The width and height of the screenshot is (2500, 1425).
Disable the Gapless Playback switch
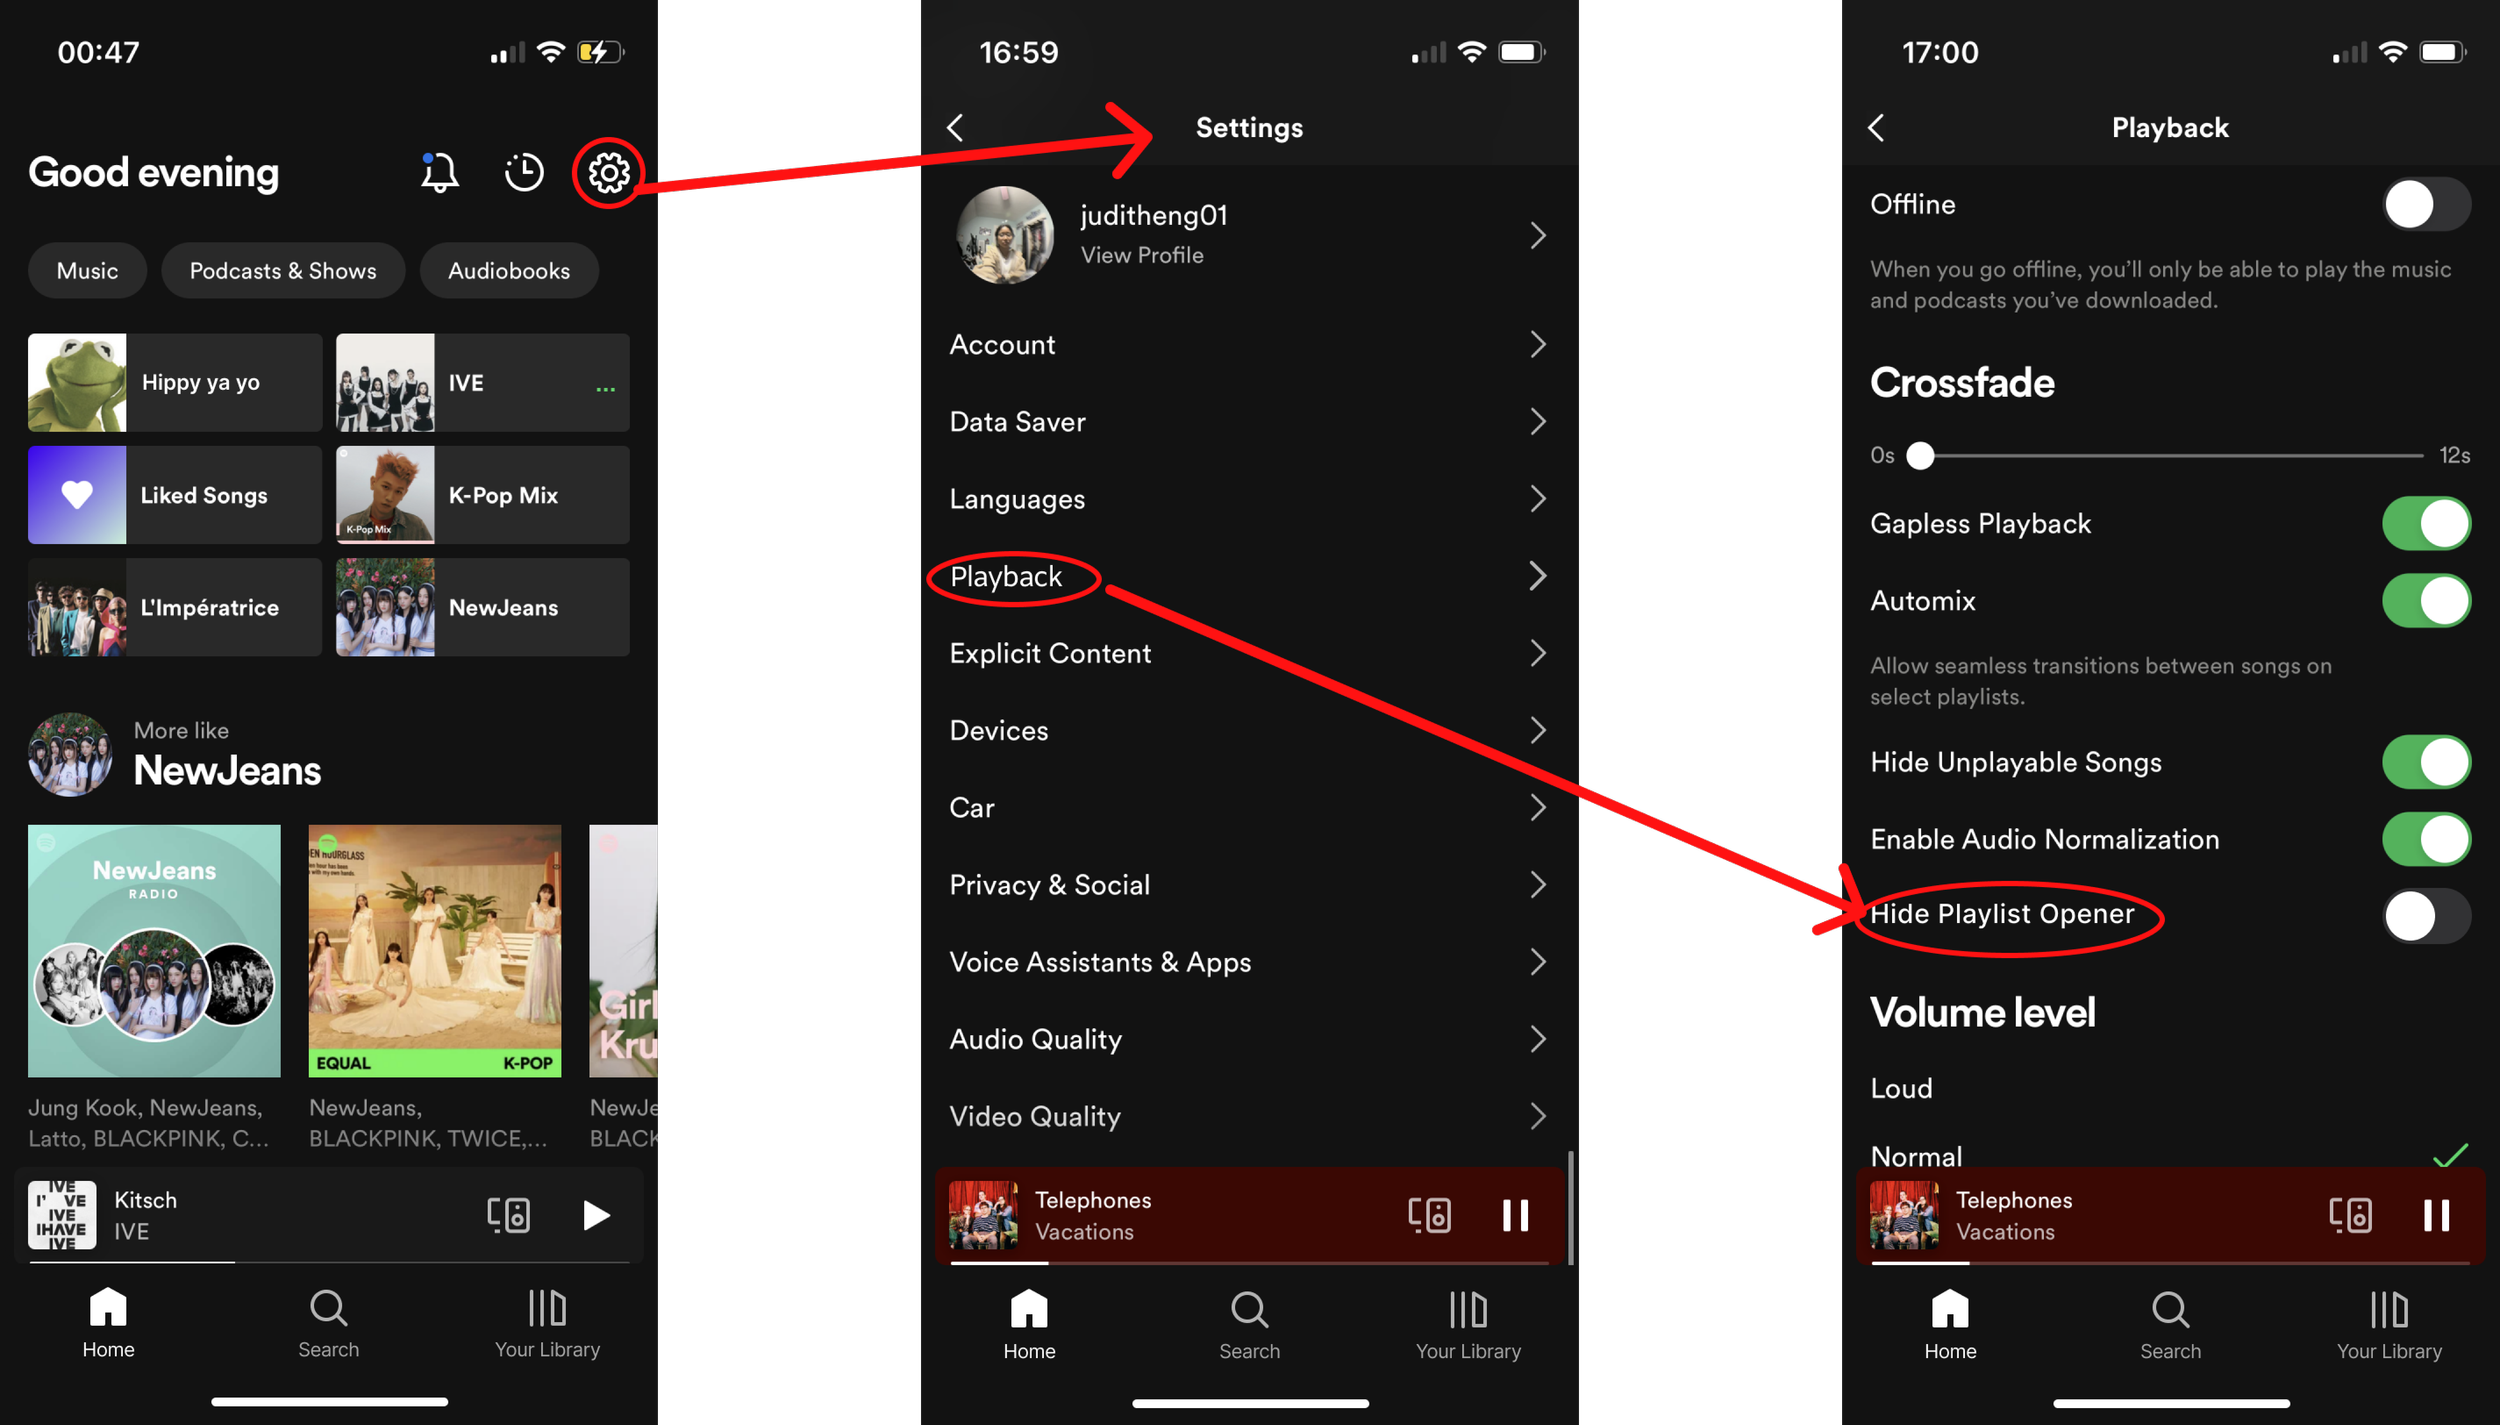pyautogui.click(x=2425, y=524)
